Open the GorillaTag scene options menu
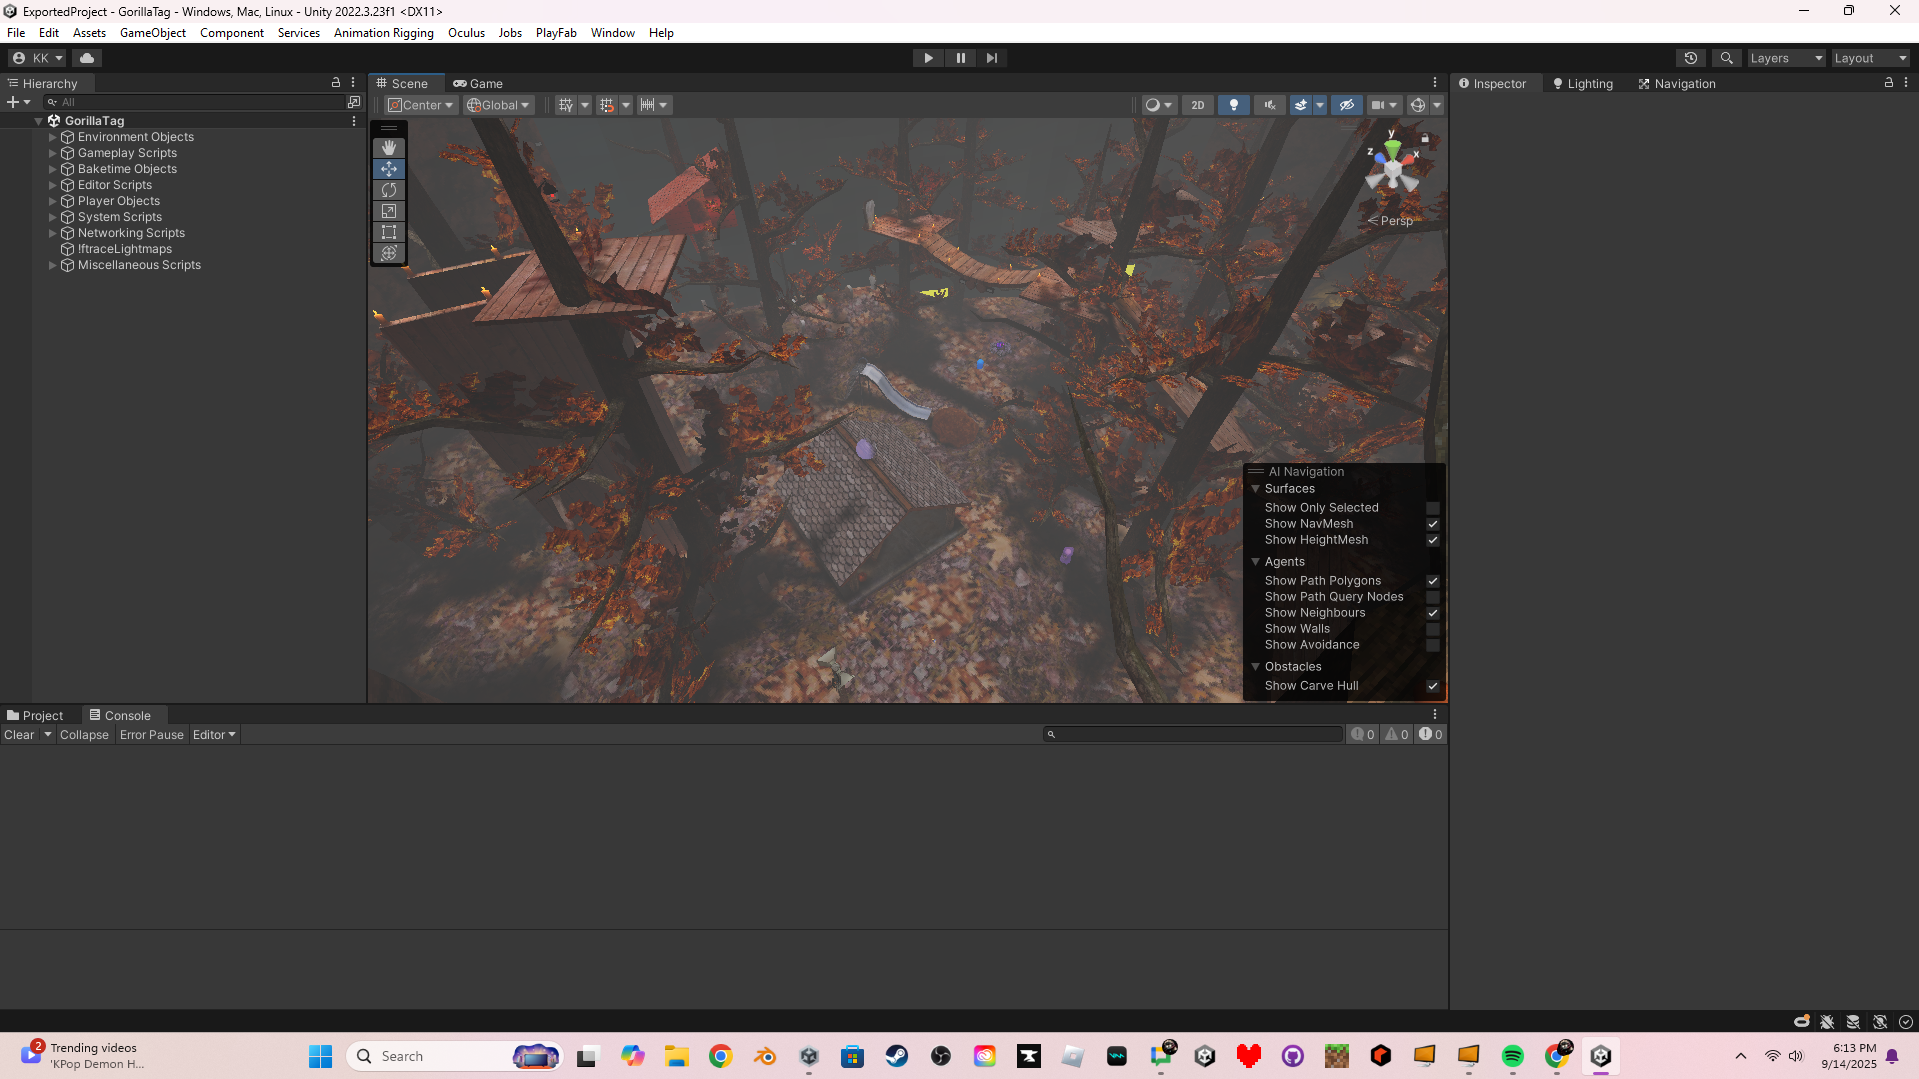Image resolution: width=1919 pixels, height=1079 pixels. click(x=354, y=121)
